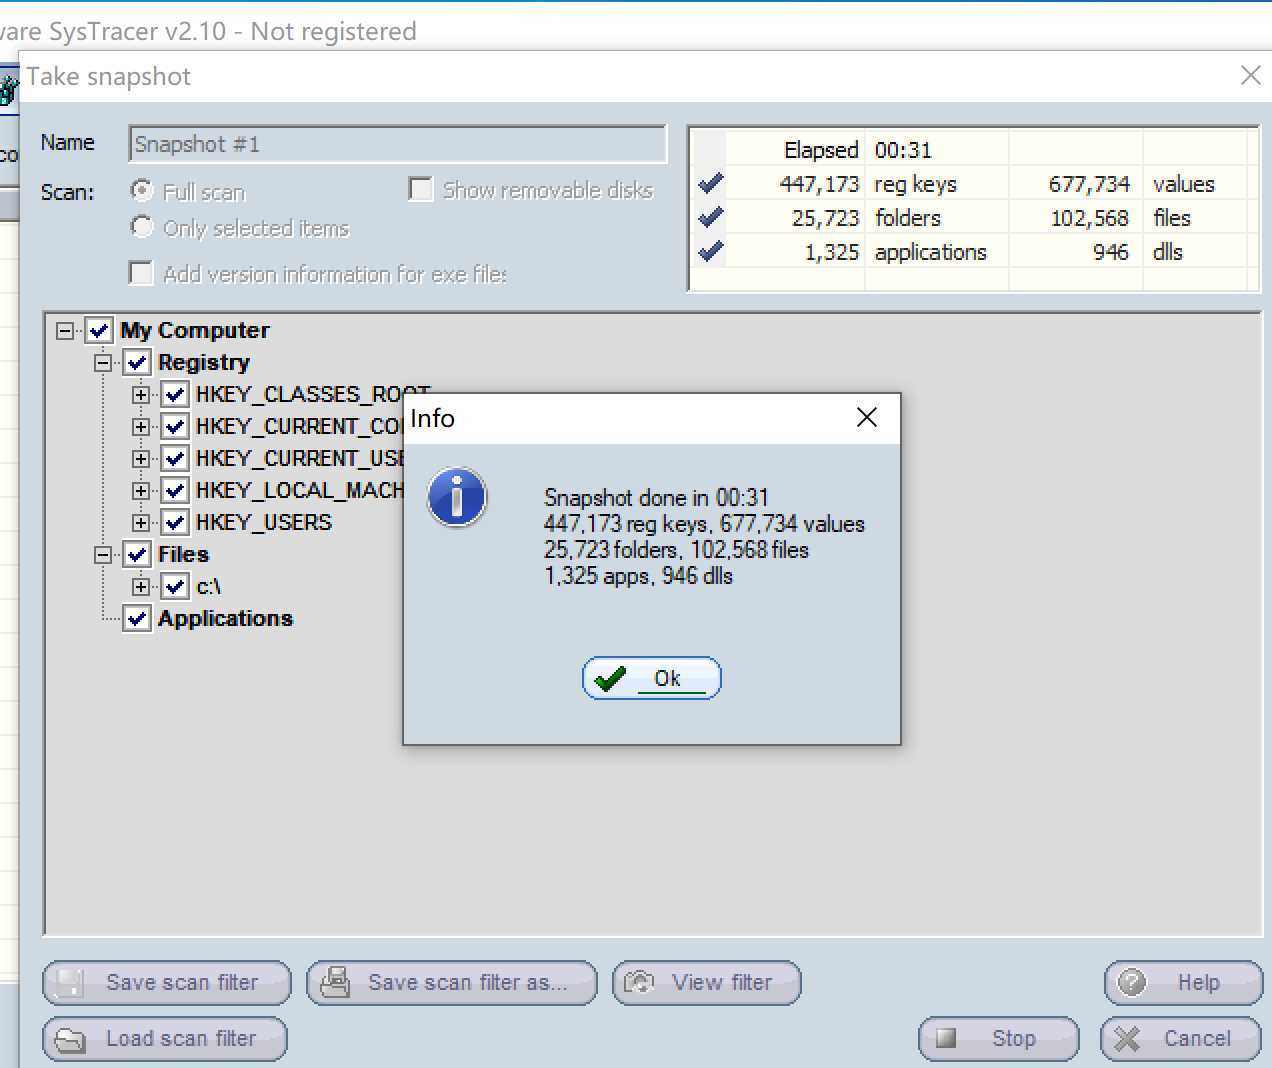
Task: Click the Stop button
Action: [x=999, y=1038]
